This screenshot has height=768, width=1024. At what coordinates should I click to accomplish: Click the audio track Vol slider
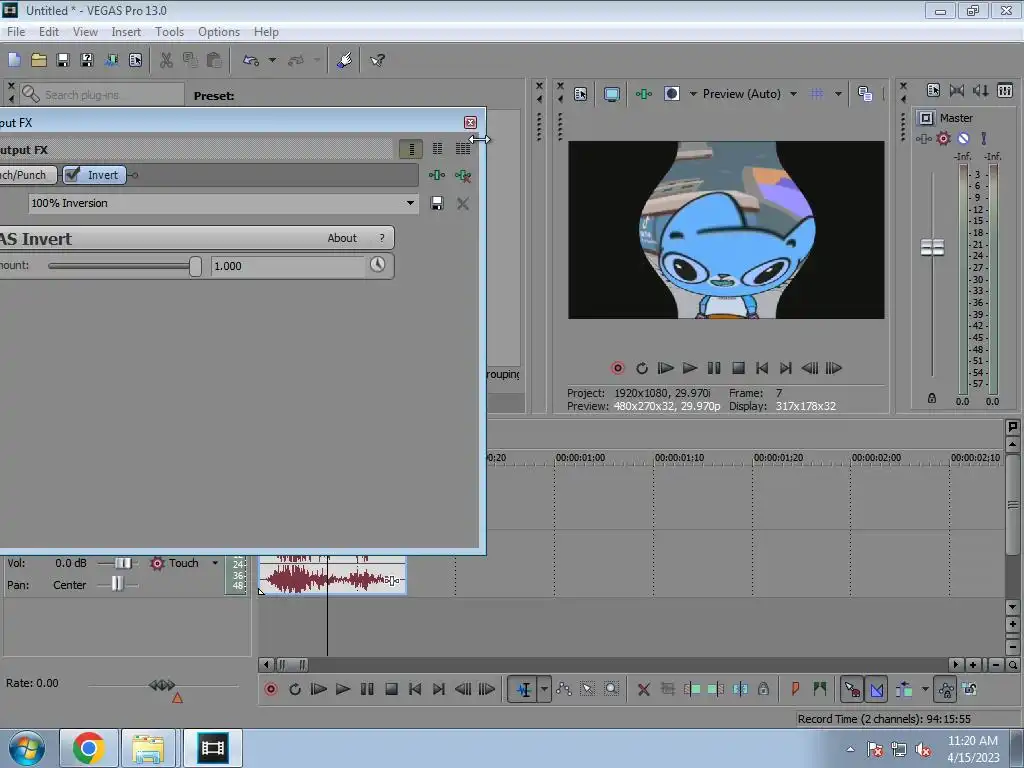coord(123,563)
